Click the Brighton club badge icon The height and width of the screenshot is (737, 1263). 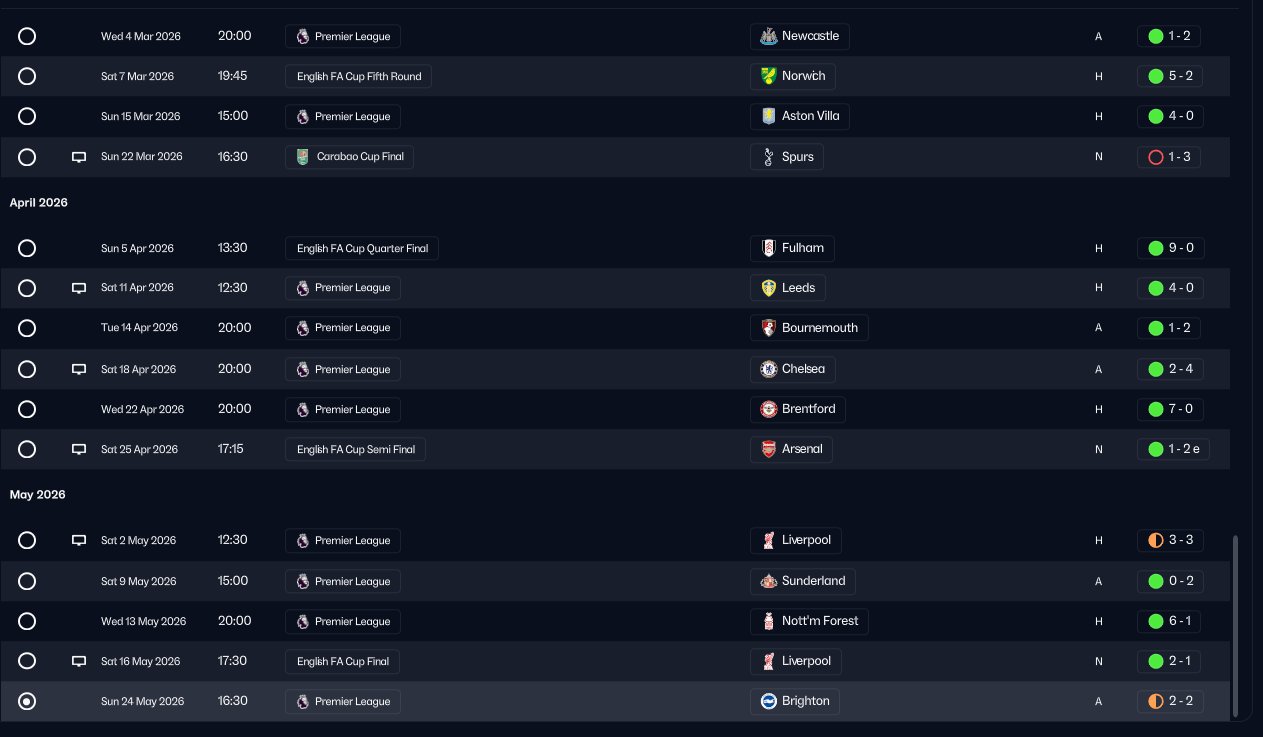(x=768, y=701)
